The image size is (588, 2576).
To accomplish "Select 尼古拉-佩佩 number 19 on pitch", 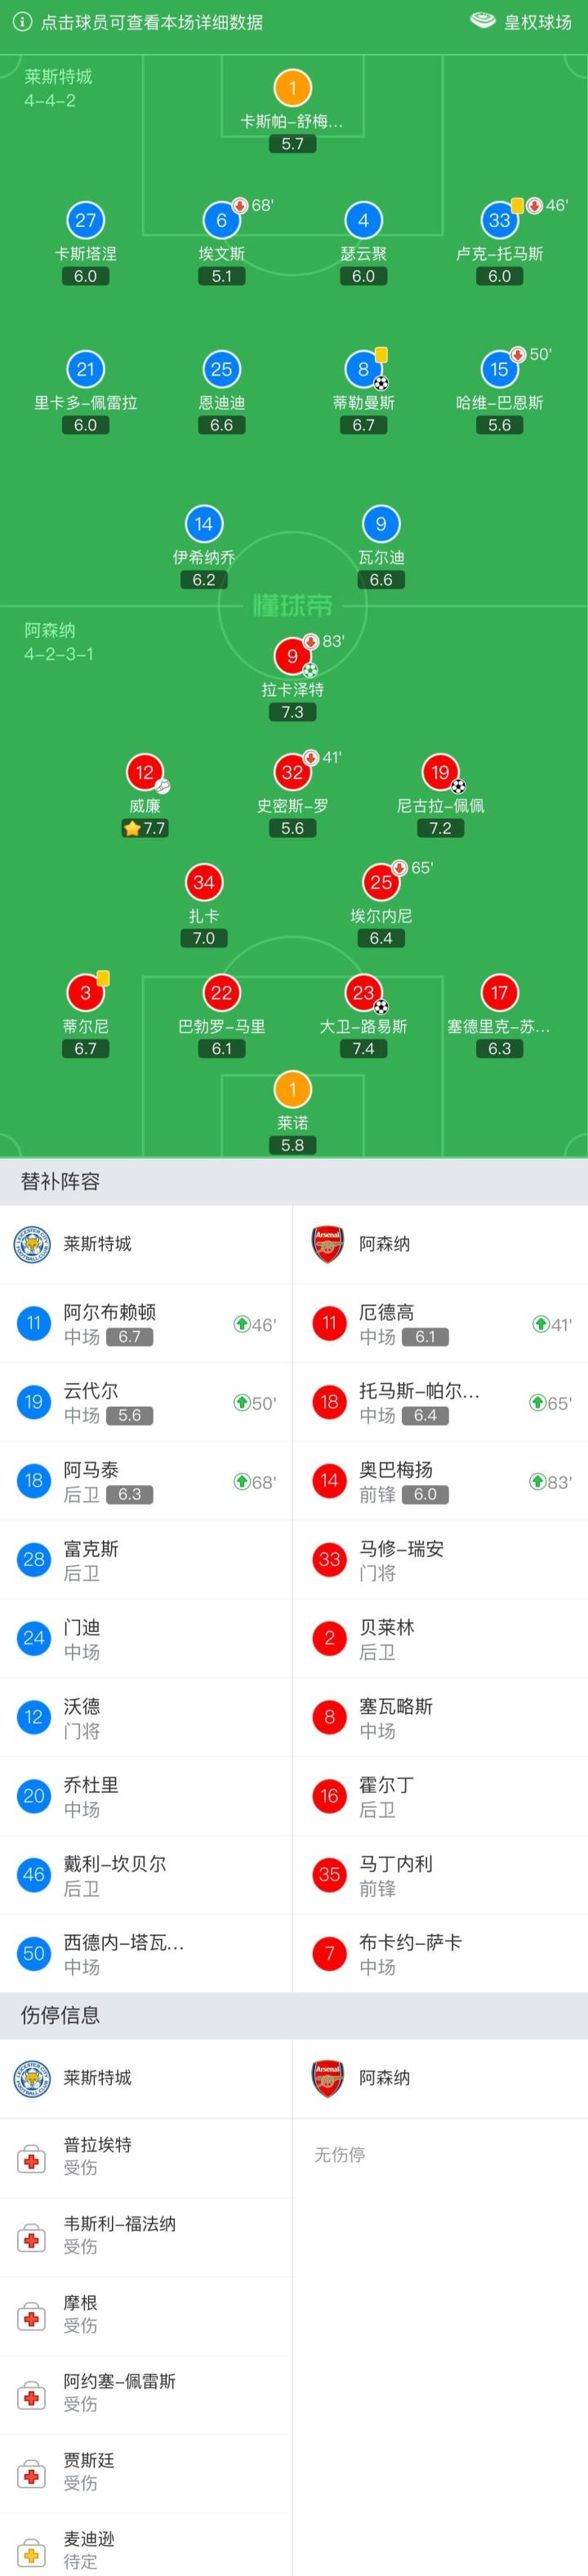I will click(440, 772).
